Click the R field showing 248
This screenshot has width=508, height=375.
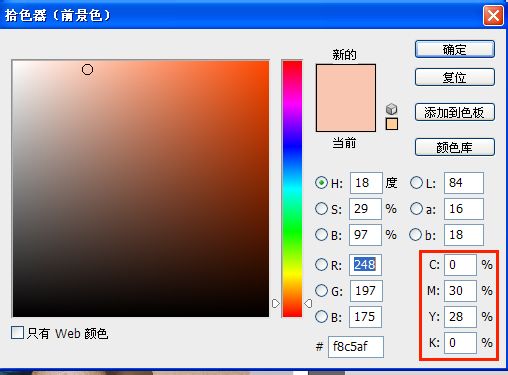(x=365, y=265)
